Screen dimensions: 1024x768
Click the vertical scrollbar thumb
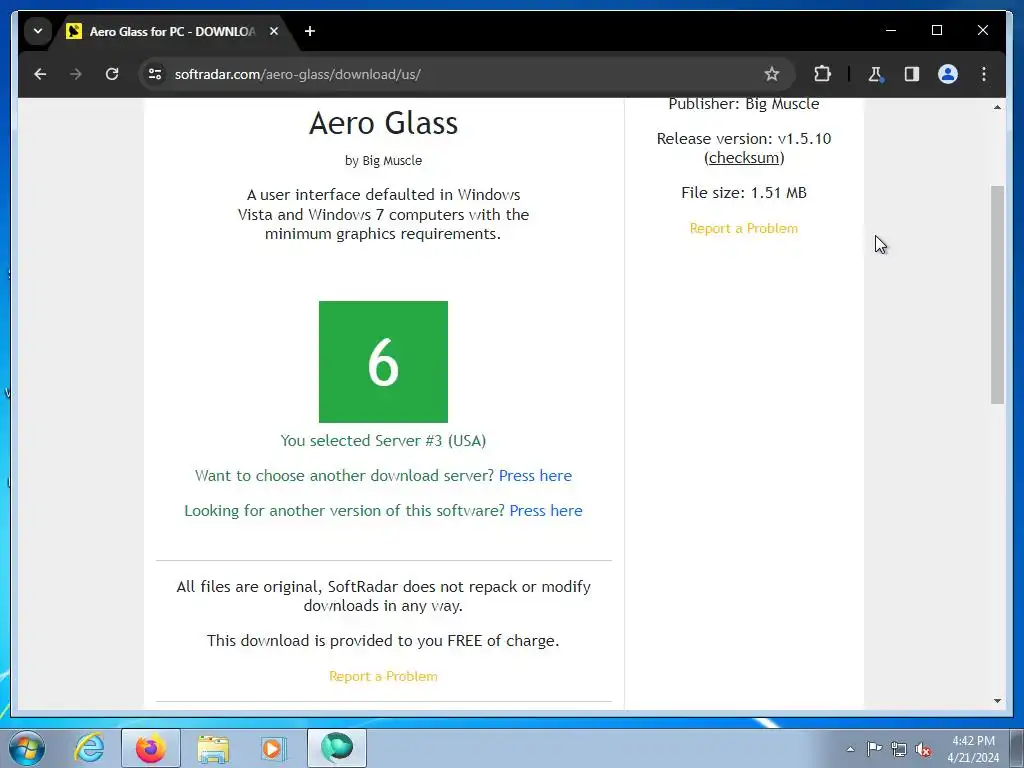[997, 295]
